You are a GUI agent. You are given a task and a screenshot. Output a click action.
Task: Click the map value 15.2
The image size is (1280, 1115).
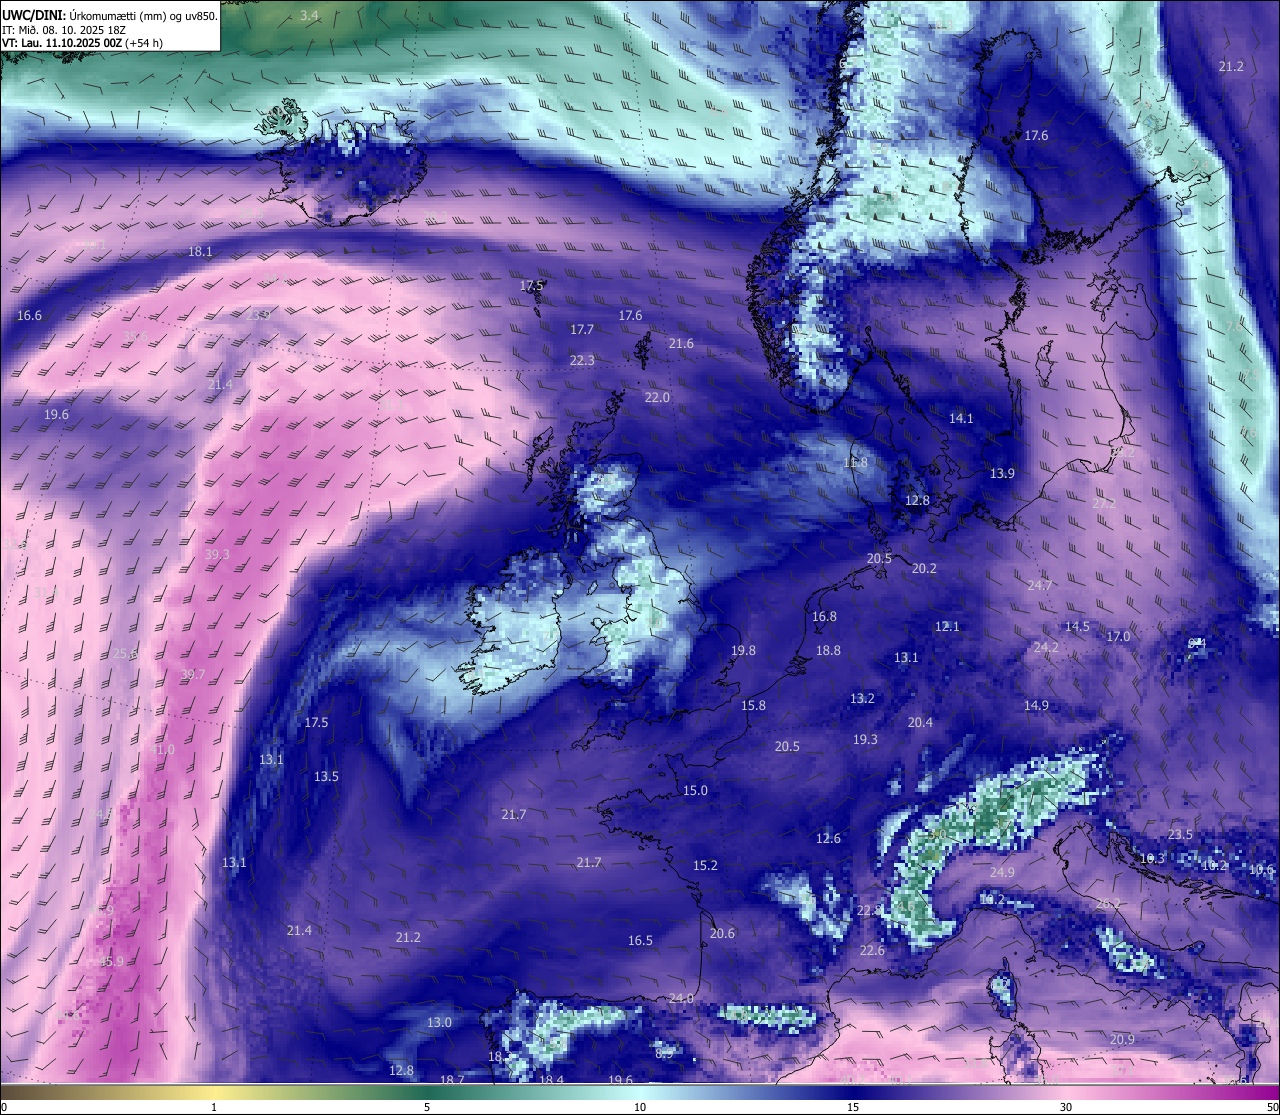click(x=705, y=866)
